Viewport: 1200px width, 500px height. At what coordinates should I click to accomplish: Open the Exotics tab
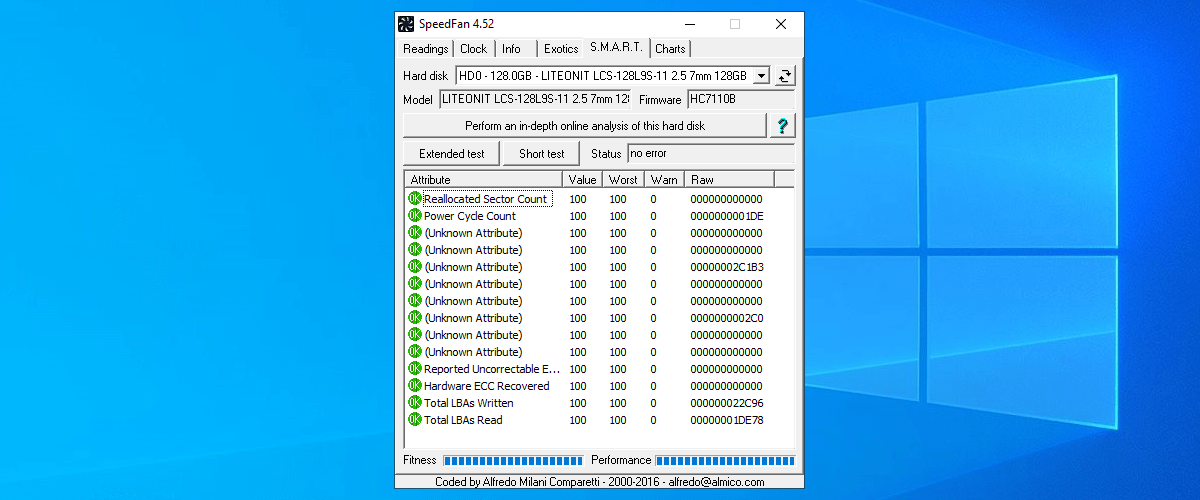coord(561,49)
